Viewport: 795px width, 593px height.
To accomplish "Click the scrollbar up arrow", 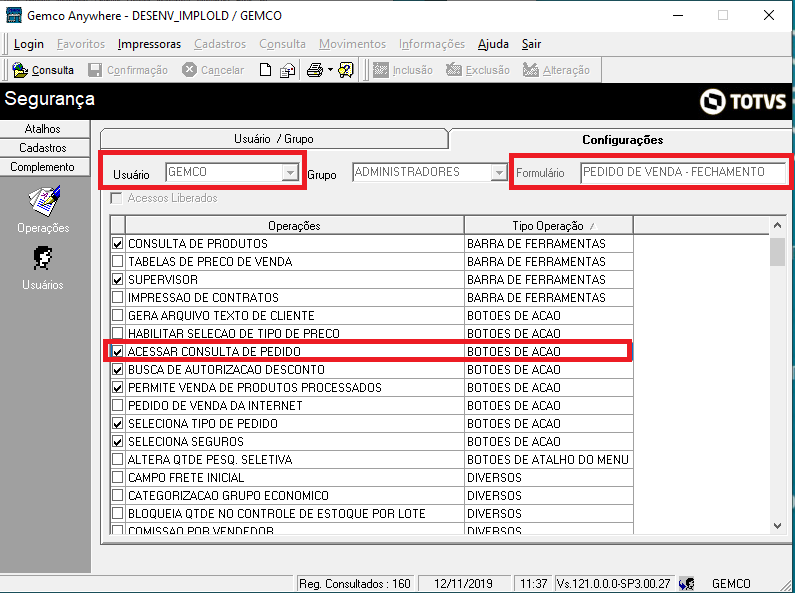I will 777,225.
